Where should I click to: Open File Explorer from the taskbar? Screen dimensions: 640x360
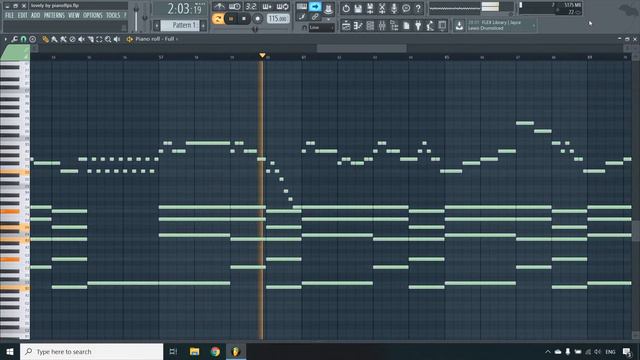pyautogui.click(x=194, y=351)
